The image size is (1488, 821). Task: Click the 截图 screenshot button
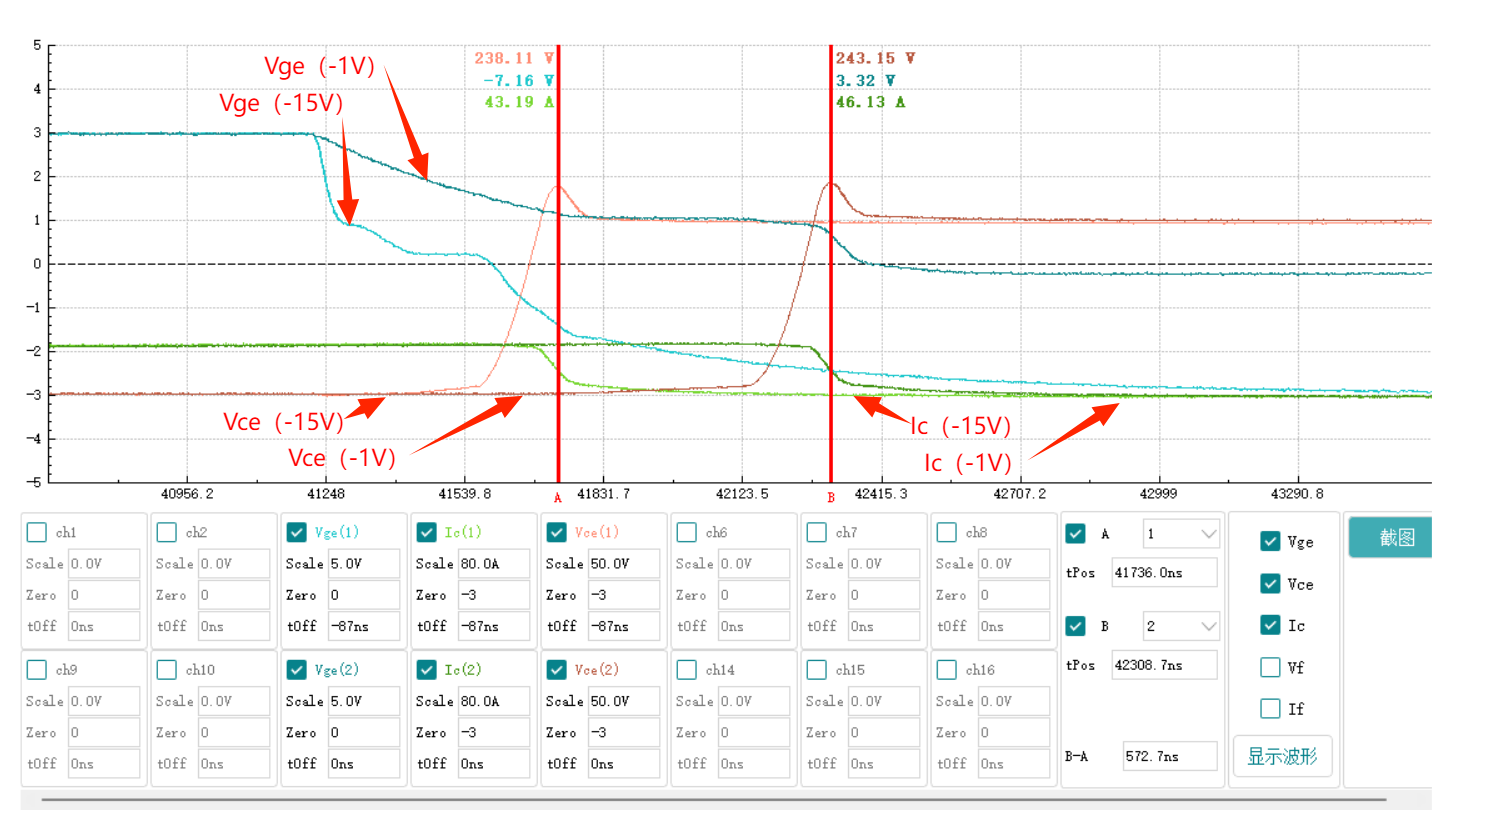pyautogui.click(x=1391, y=537)
